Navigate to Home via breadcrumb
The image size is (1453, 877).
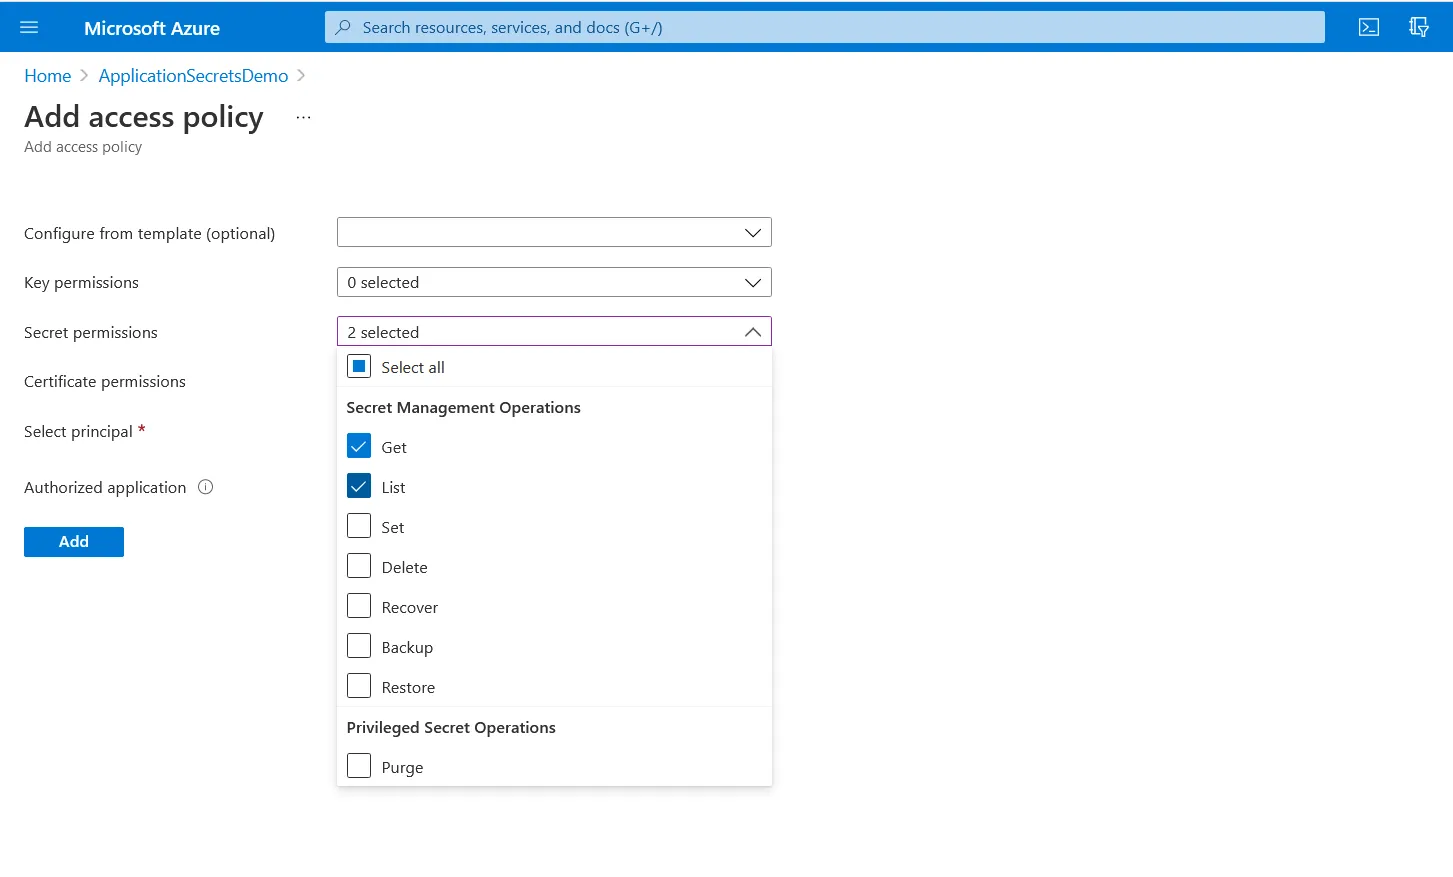[x=47, y=75]
